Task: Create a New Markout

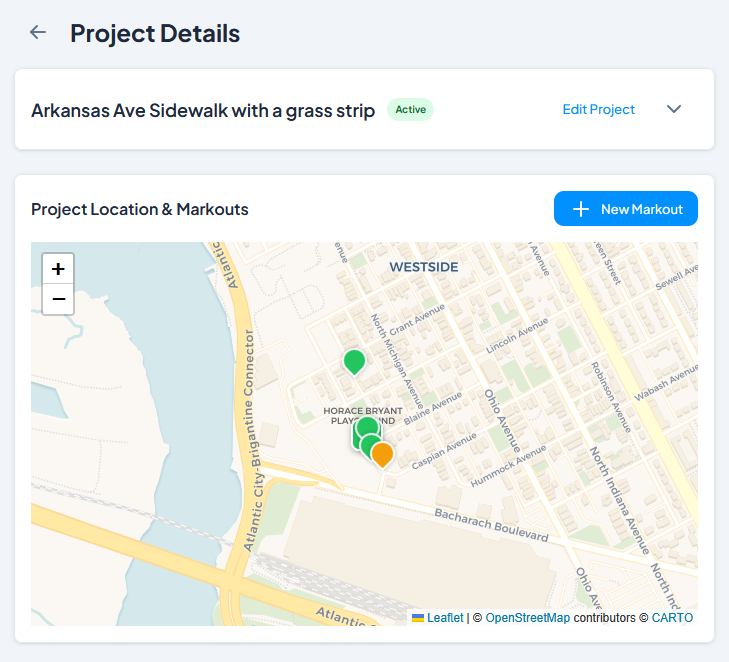Action: (x=626, y=209)
